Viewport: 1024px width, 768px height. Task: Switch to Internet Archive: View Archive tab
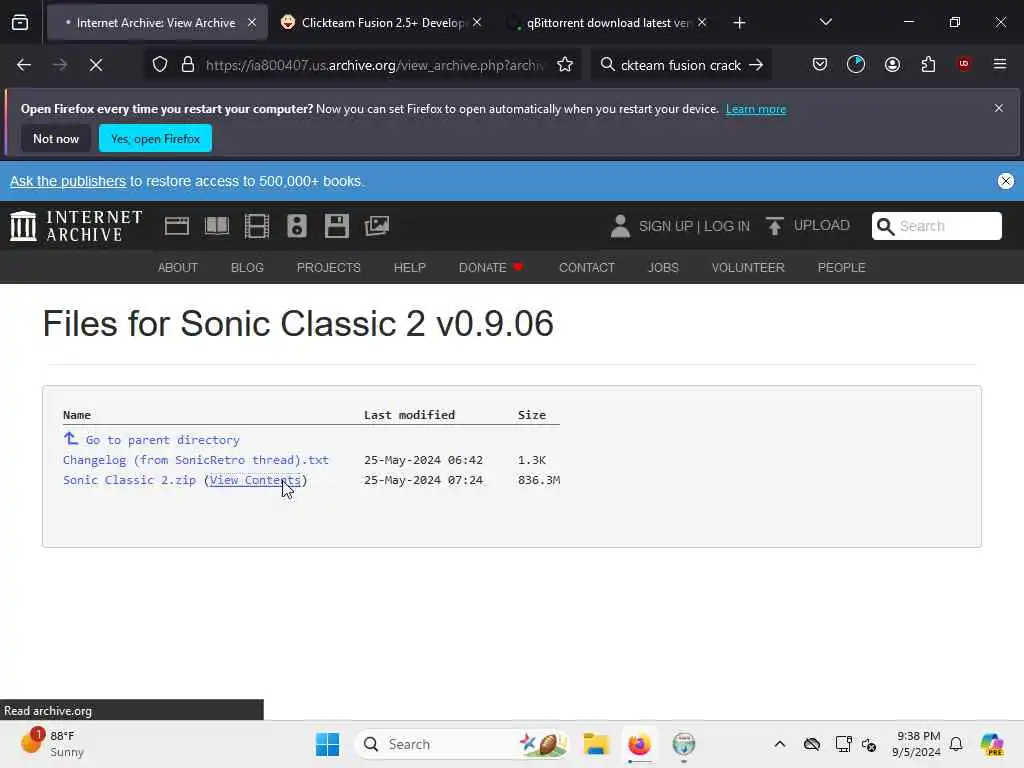[x=155, y=23]
